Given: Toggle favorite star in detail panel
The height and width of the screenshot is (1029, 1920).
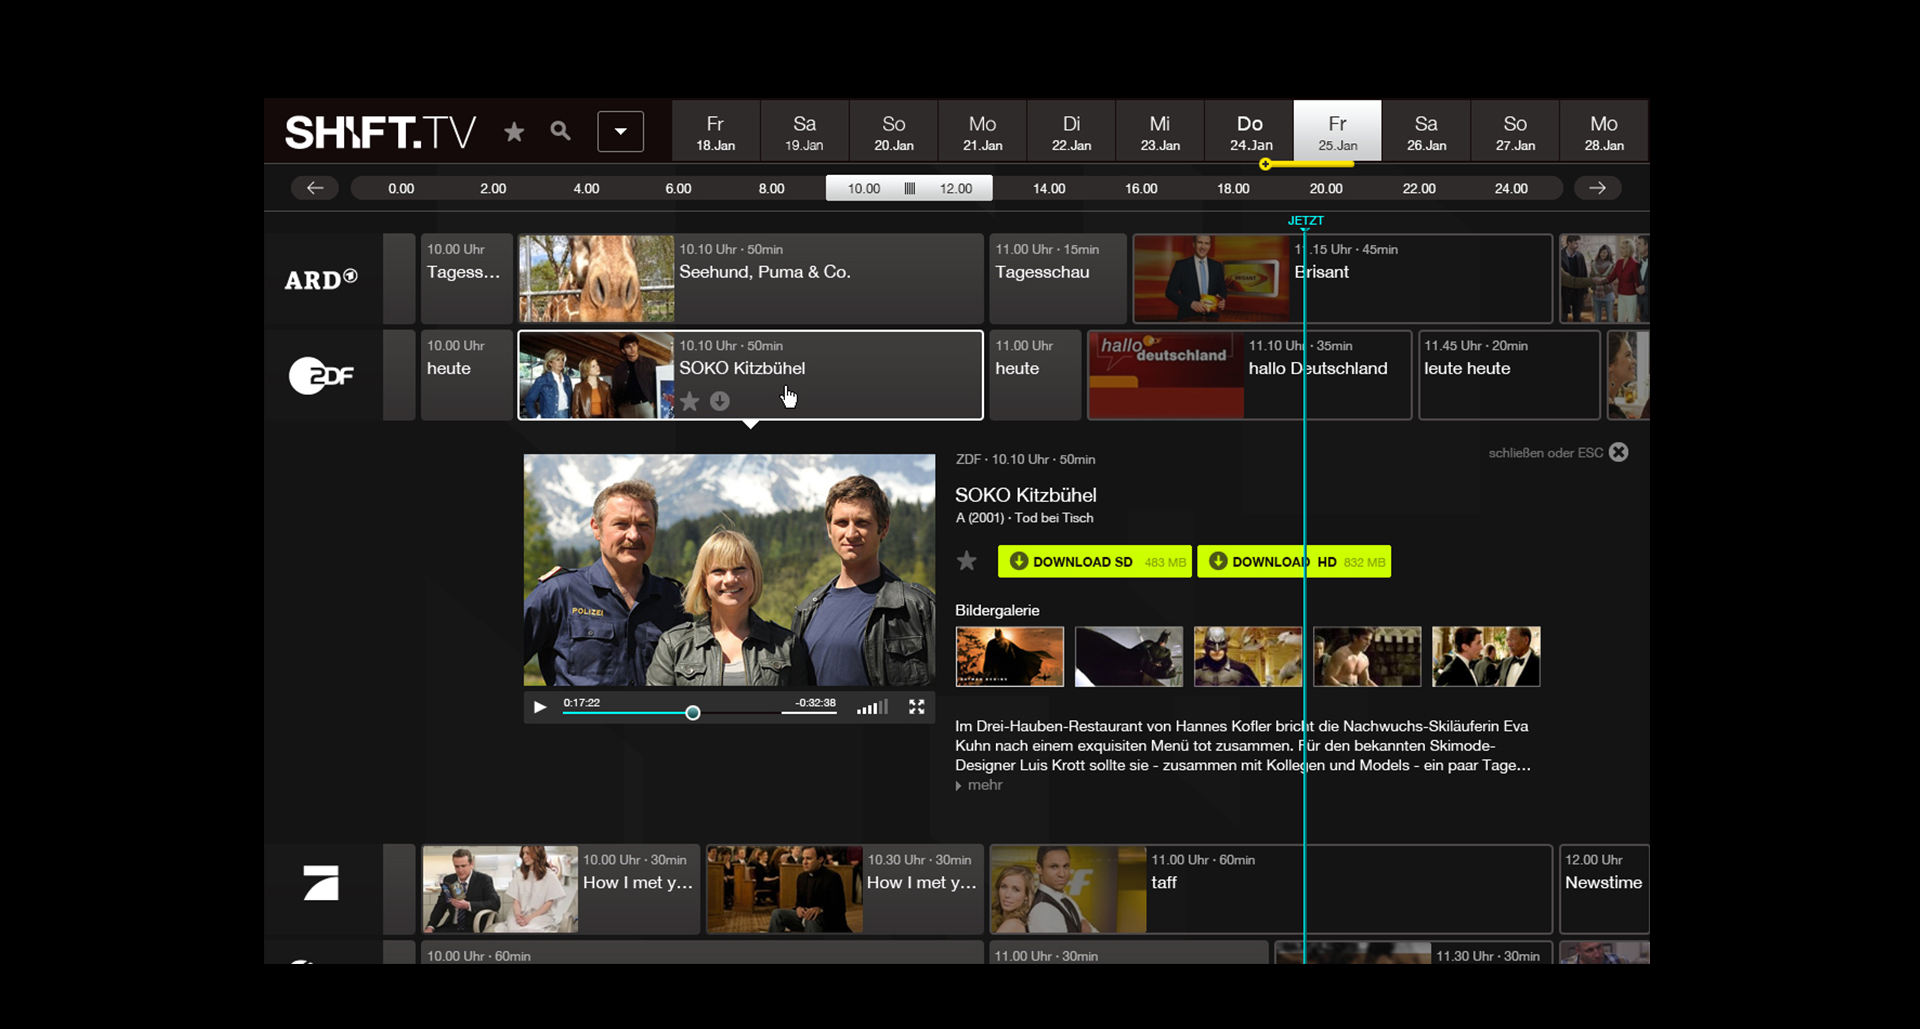Looking at the screenshot, I should point(966,561).
